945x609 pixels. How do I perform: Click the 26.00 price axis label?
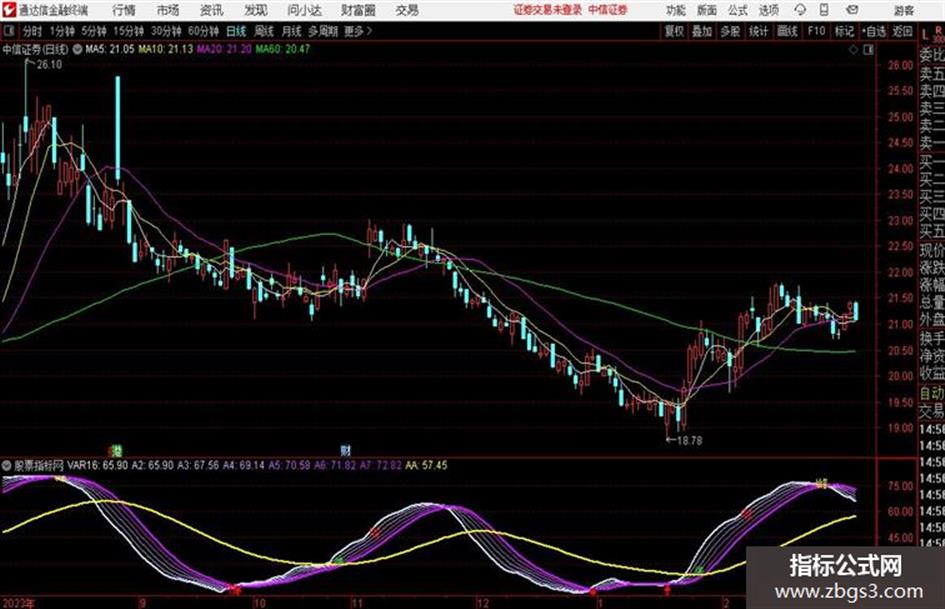point(900,65)
